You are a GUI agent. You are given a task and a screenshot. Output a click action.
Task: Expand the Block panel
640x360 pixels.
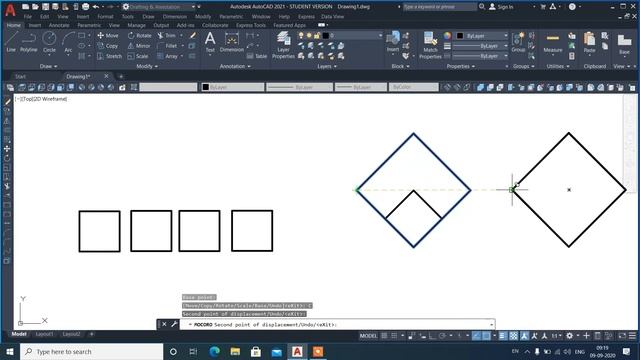pyautogui.click(x=400, y=66)
